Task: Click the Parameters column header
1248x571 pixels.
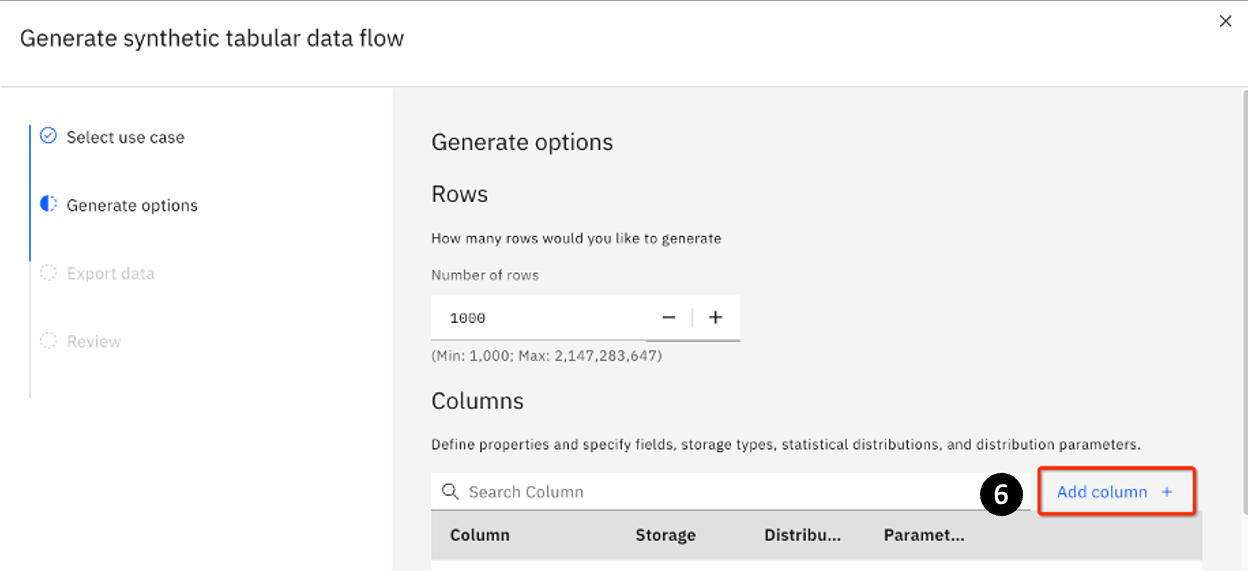Action: coord(923,535)
